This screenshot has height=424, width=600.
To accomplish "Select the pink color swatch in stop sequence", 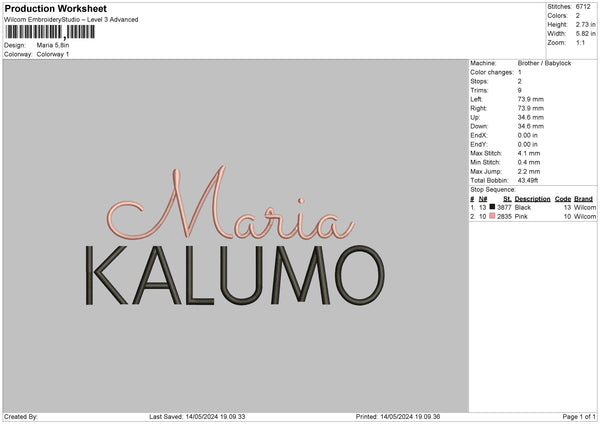I will pyautogui.click(x=492, y=216).
